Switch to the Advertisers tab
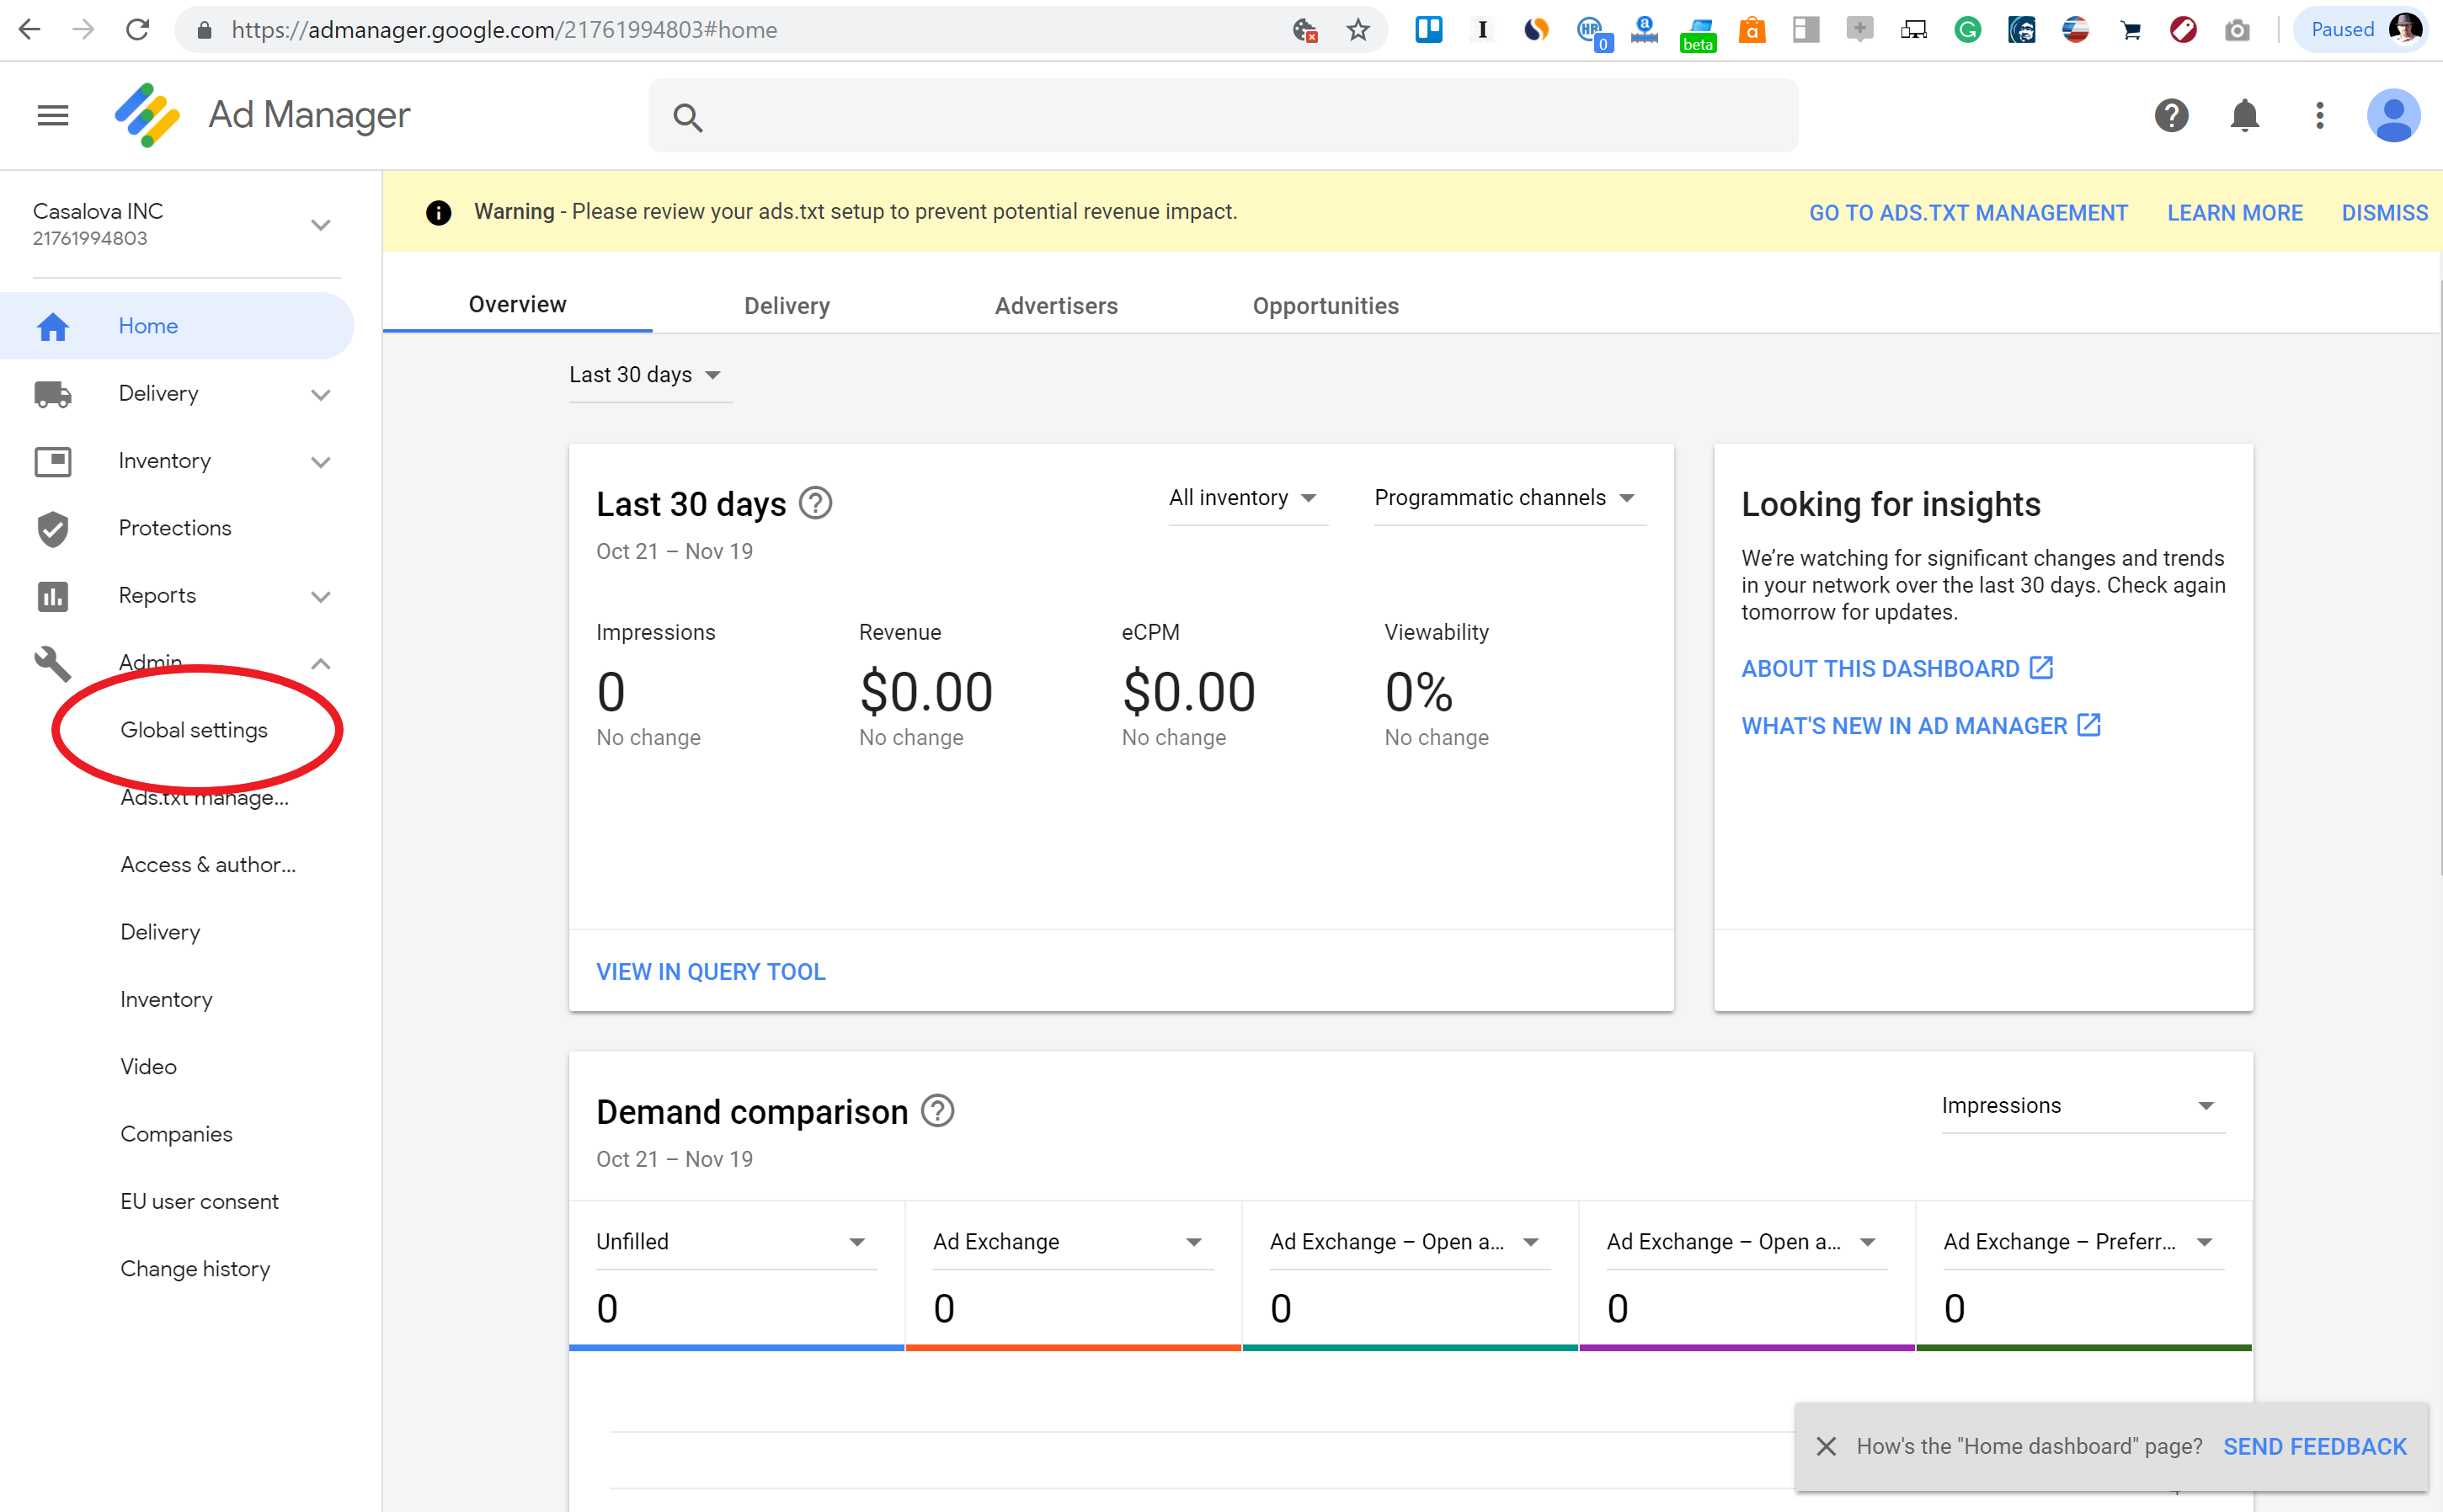Image resolution: width=2443 pixels, height=1512 pixels. click(1056, 306)
